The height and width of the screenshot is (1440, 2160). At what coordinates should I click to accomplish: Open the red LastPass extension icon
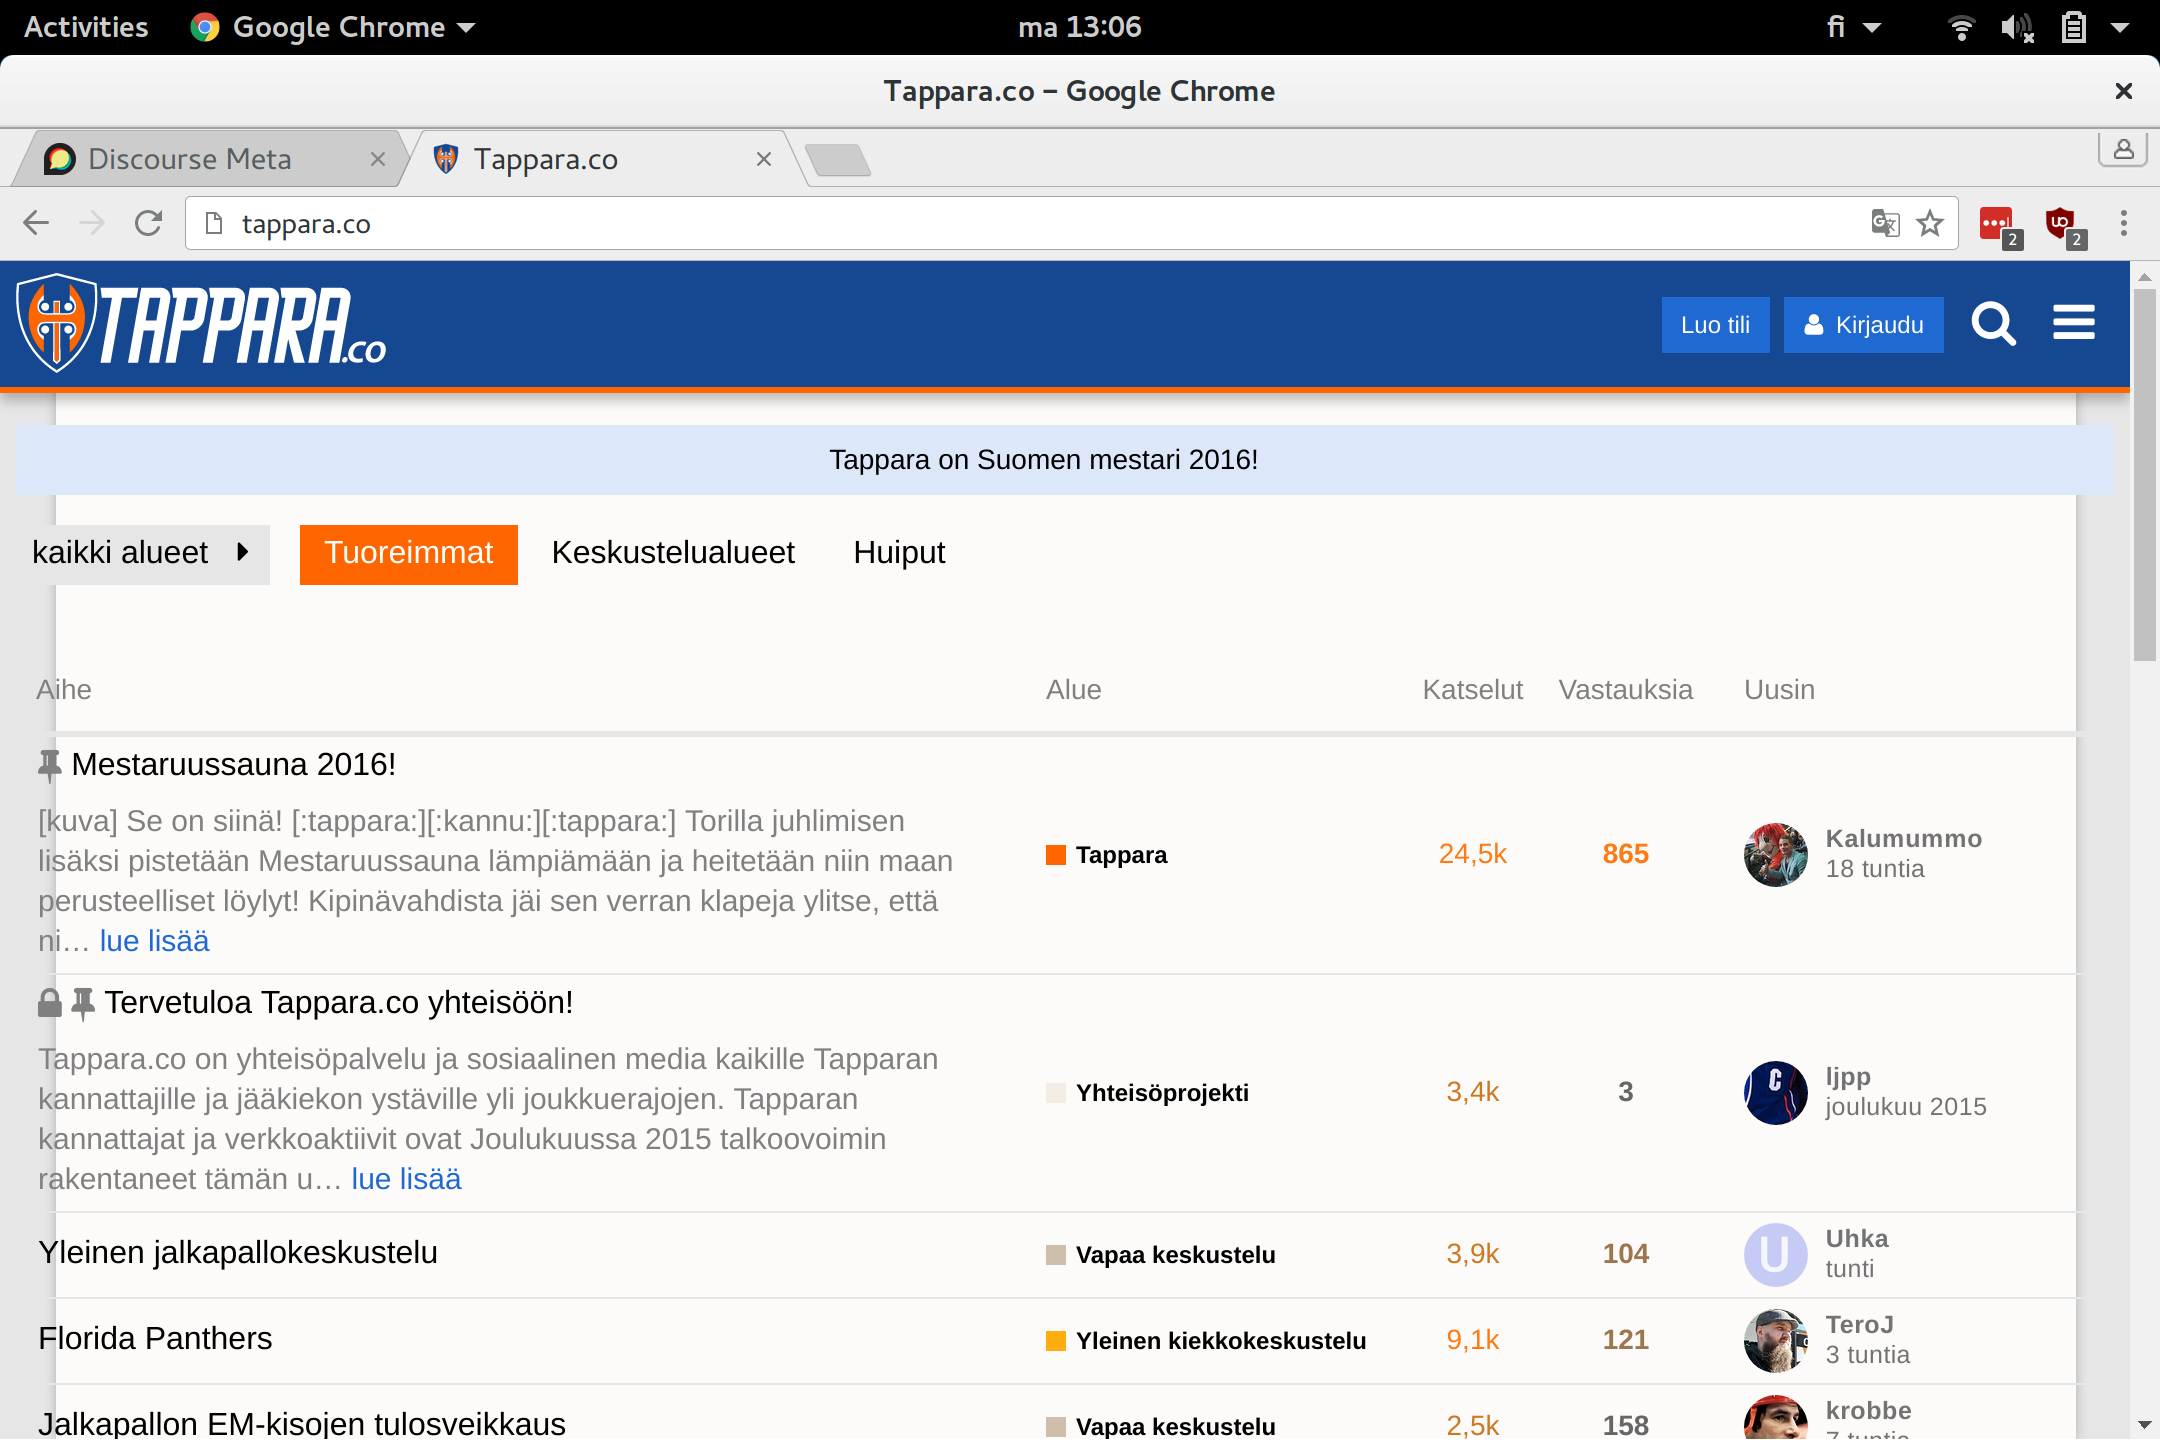(x=1996, y=223)
